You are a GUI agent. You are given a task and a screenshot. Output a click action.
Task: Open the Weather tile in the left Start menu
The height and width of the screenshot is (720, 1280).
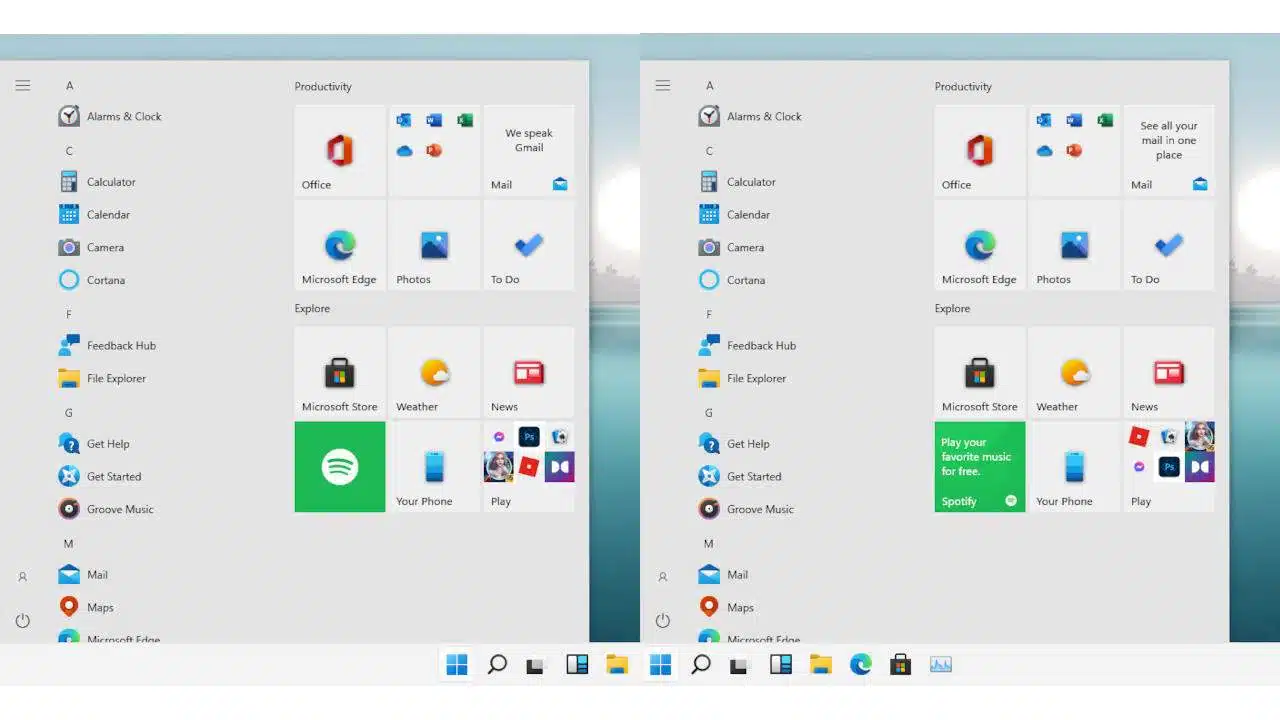[434, 372]
